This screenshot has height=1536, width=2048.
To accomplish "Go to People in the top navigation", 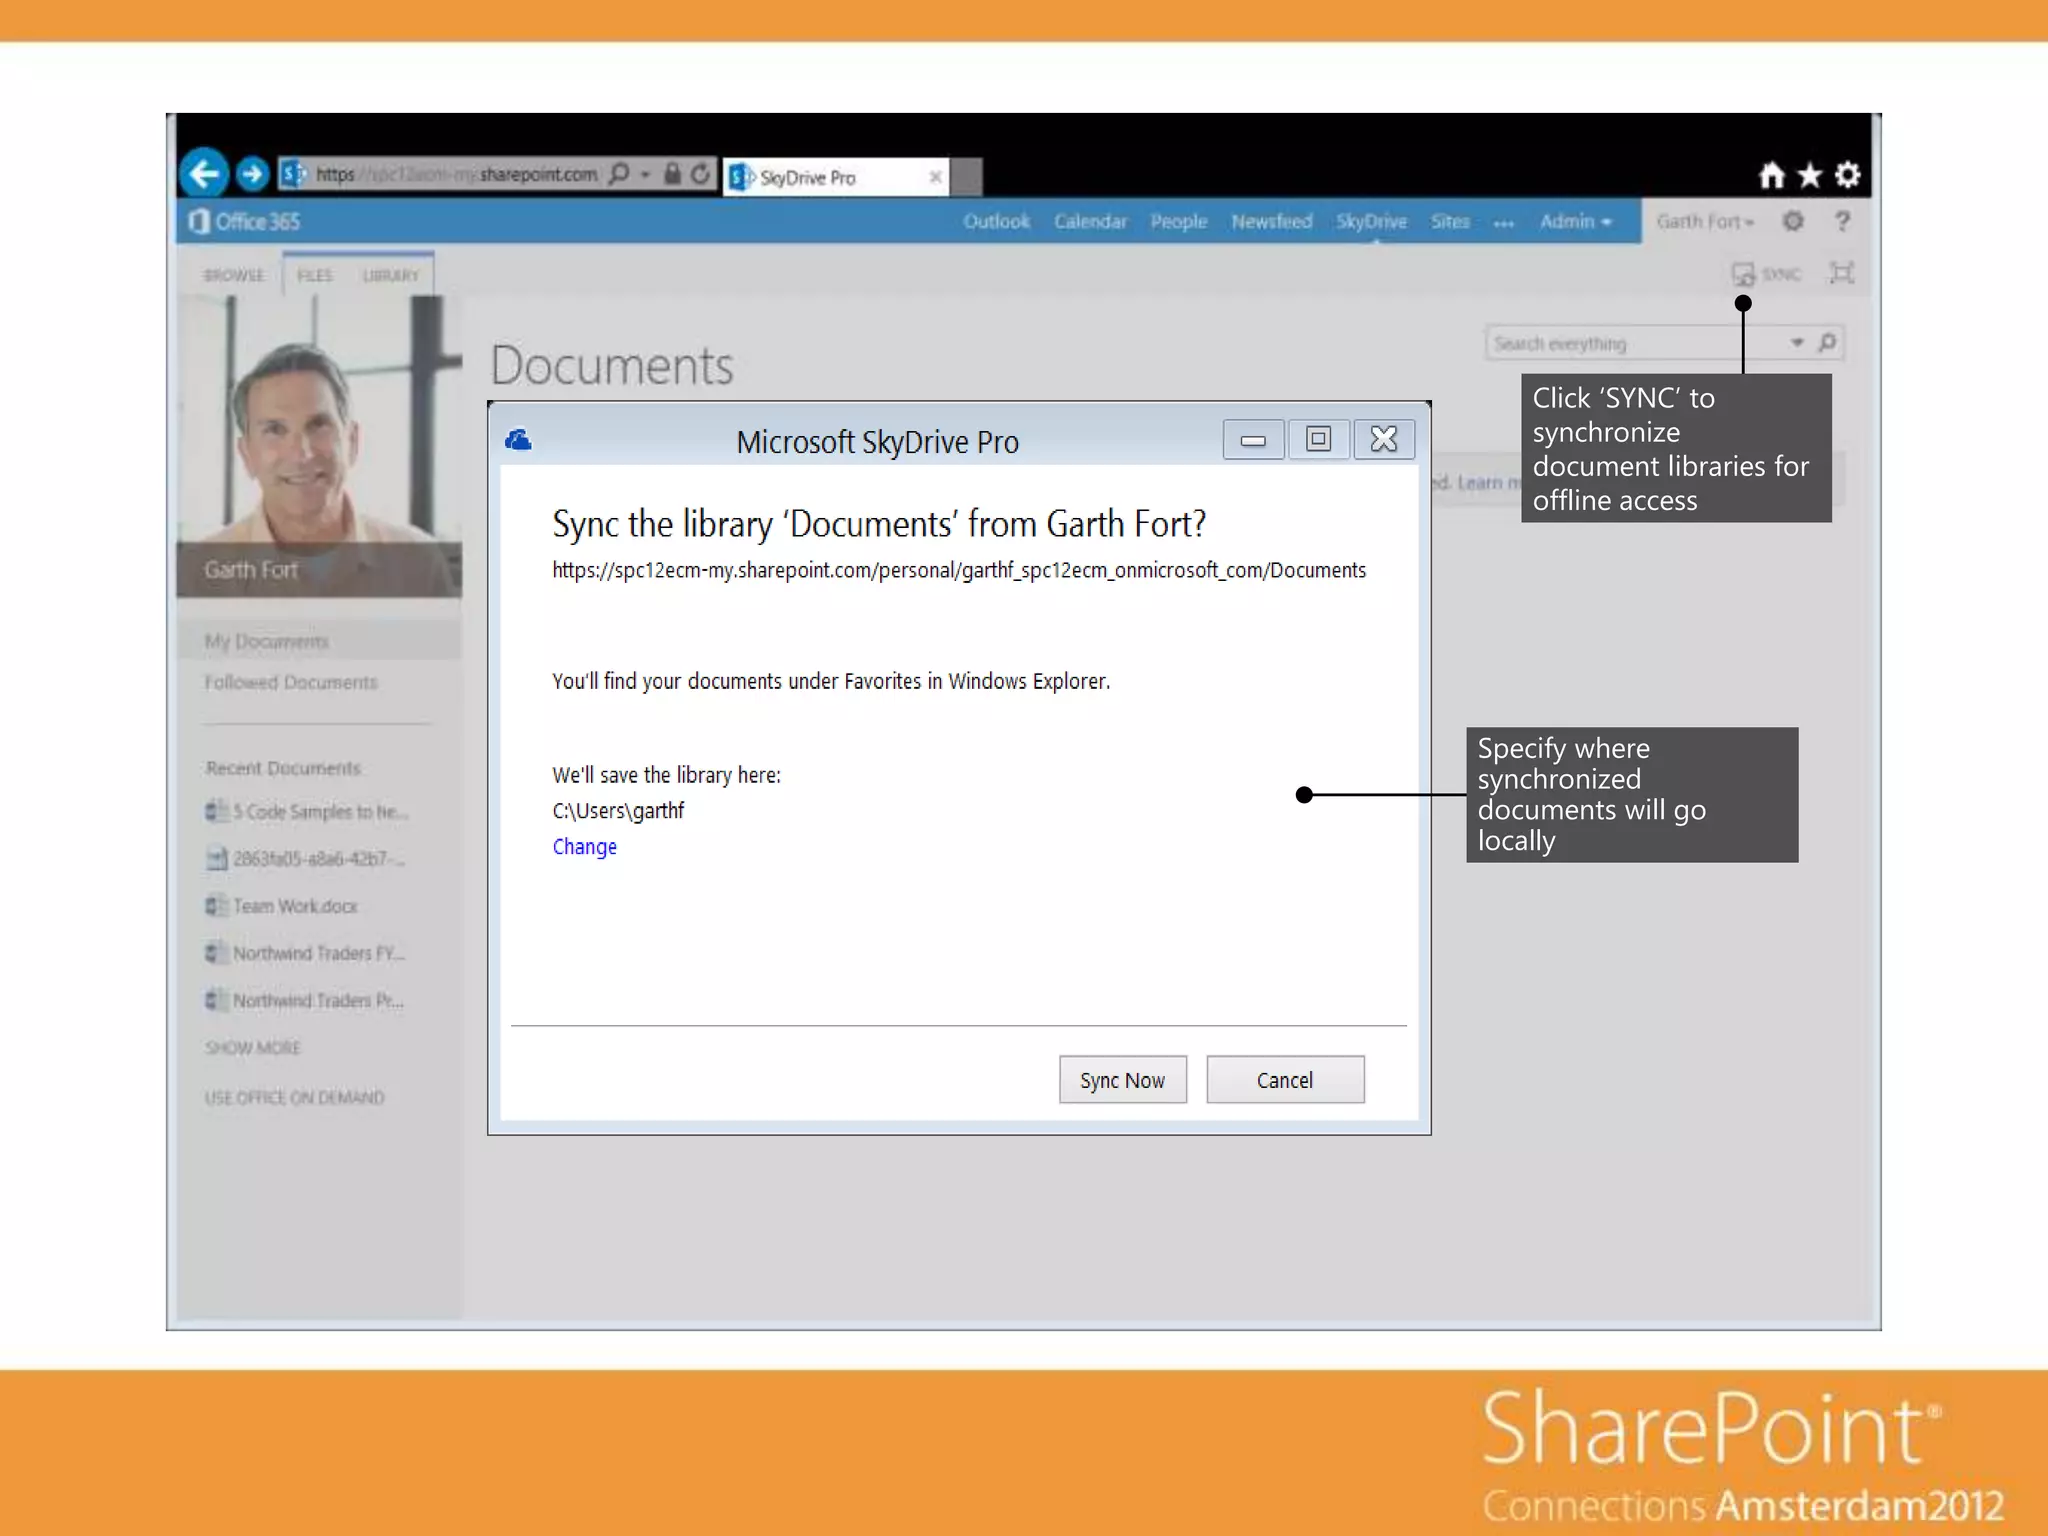I will pyautogui.click(x=1178, y=221).
